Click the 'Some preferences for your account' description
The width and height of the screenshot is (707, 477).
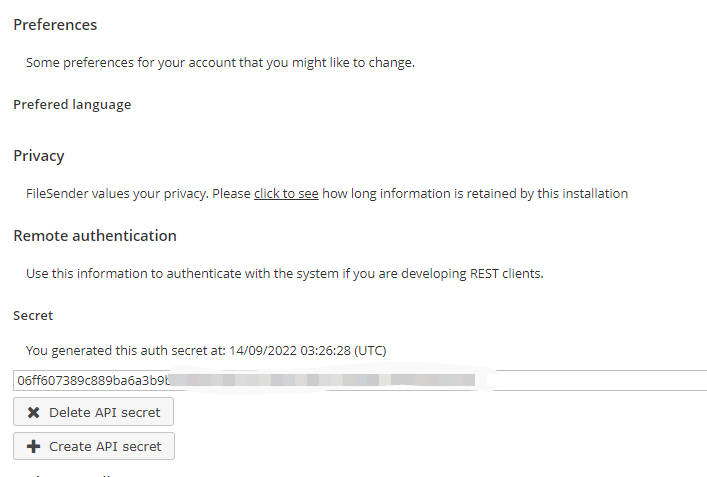pyautogui.click(x=220, y=62)
